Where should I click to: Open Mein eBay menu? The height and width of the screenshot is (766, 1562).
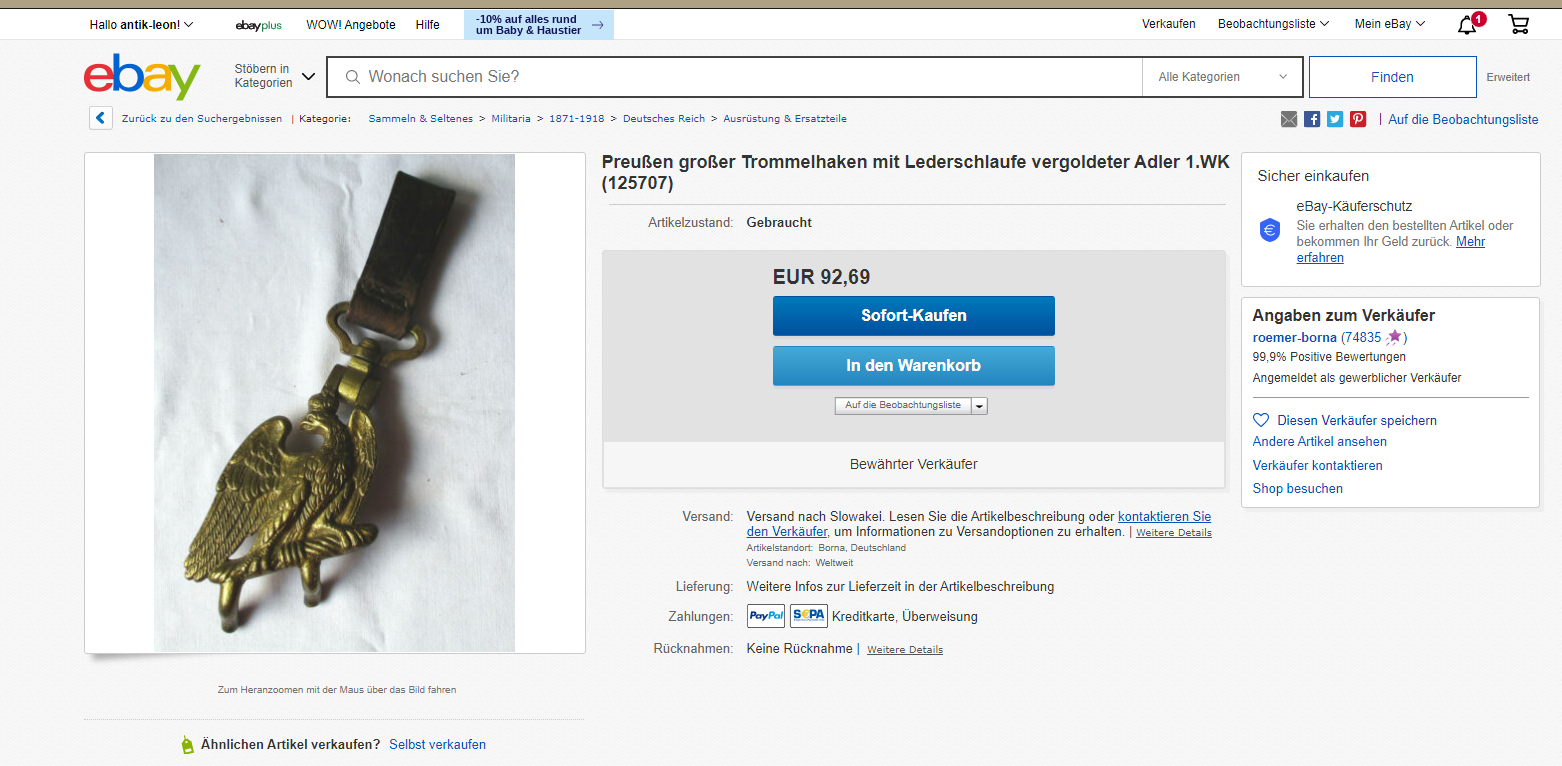1390,24
